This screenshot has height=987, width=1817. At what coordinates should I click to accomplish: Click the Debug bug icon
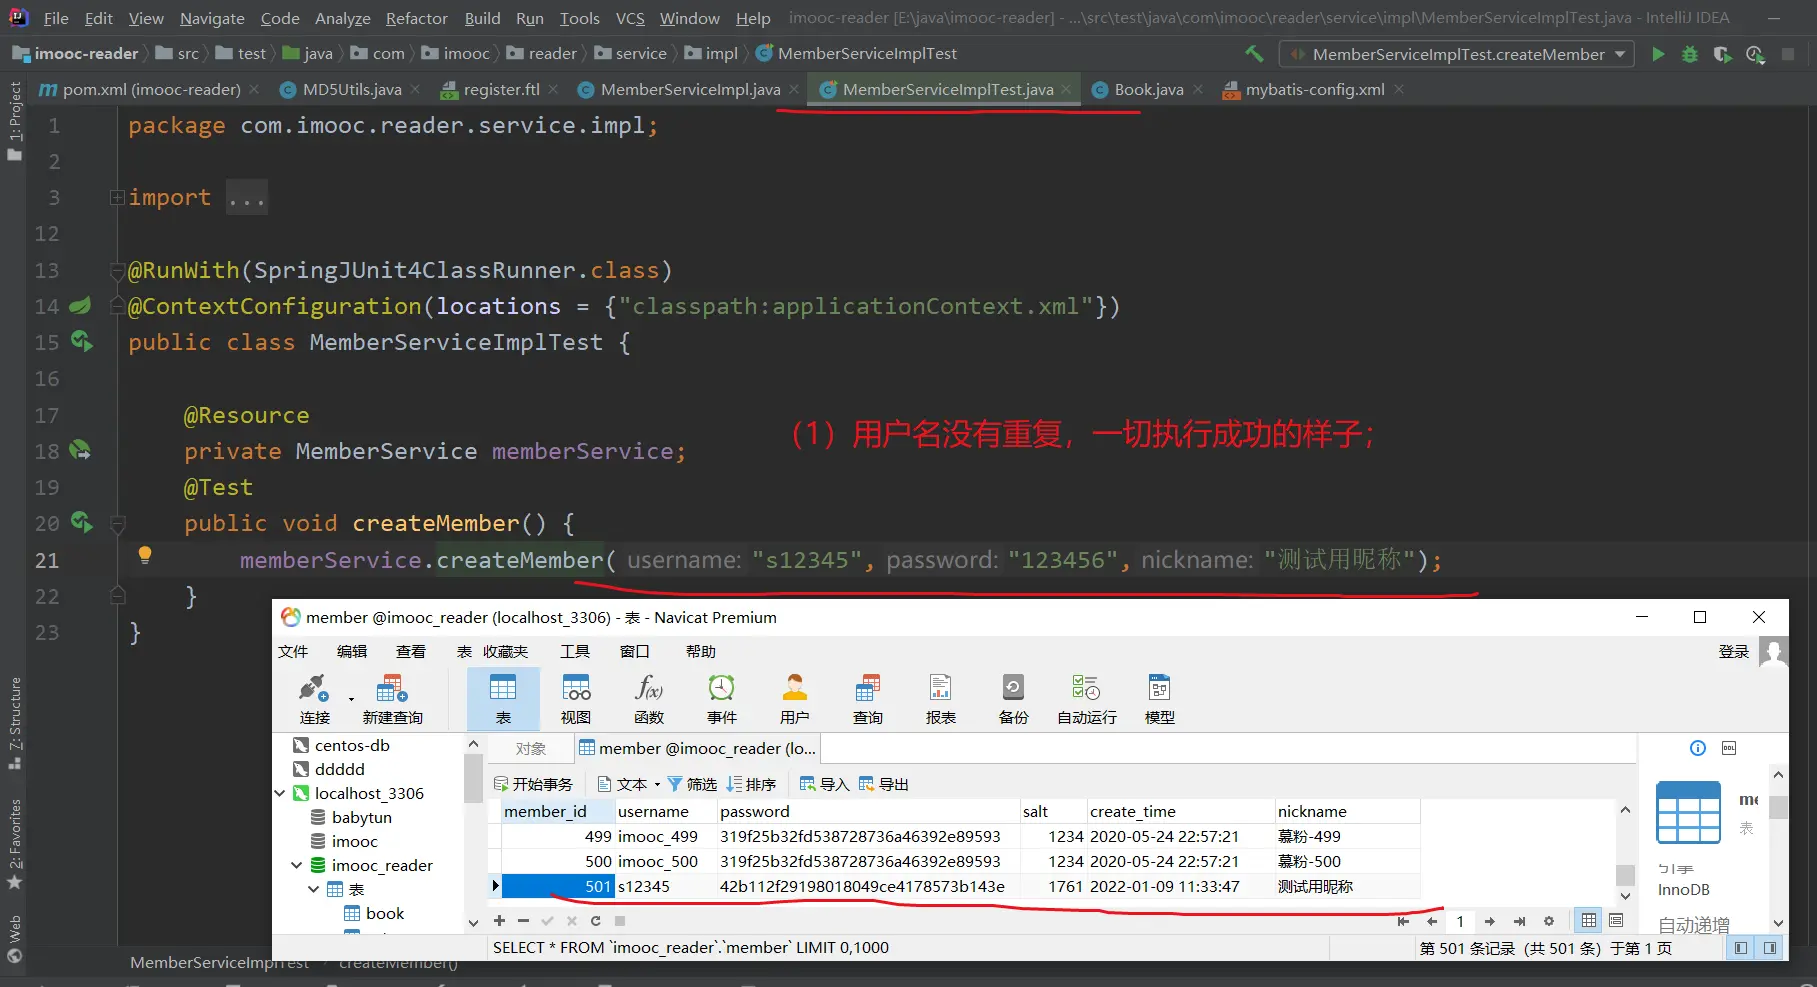click(1690, 54)
